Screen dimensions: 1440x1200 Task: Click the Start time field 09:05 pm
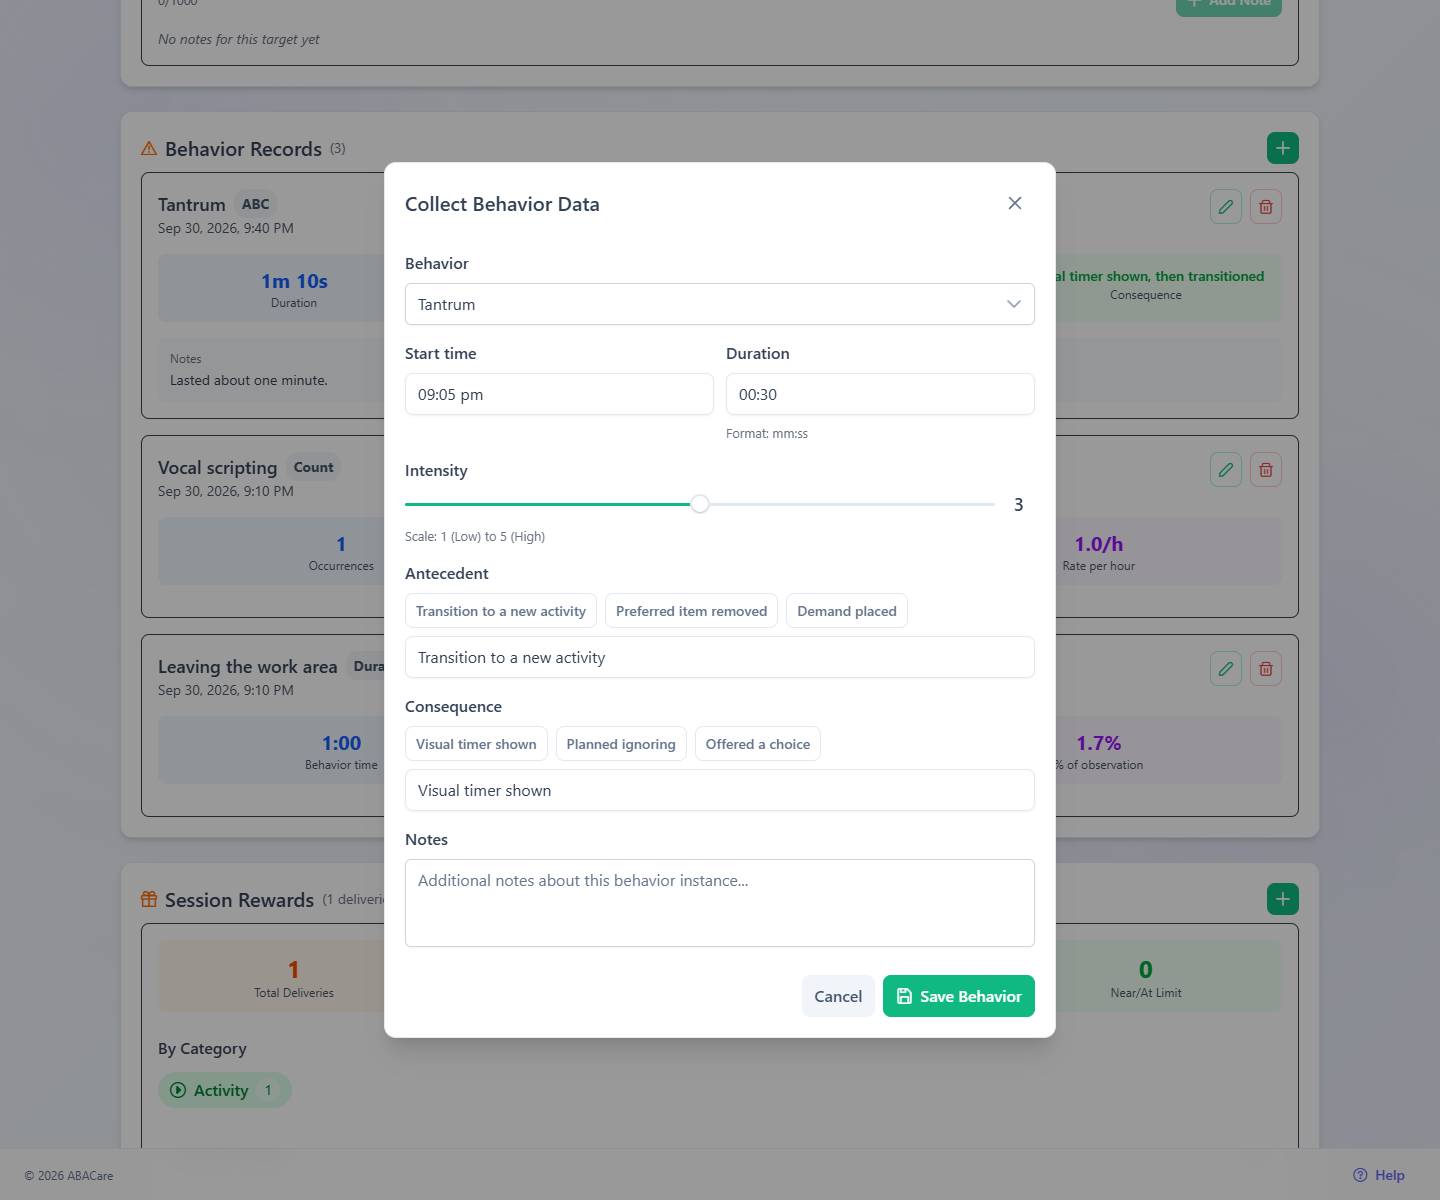(559, 394)
